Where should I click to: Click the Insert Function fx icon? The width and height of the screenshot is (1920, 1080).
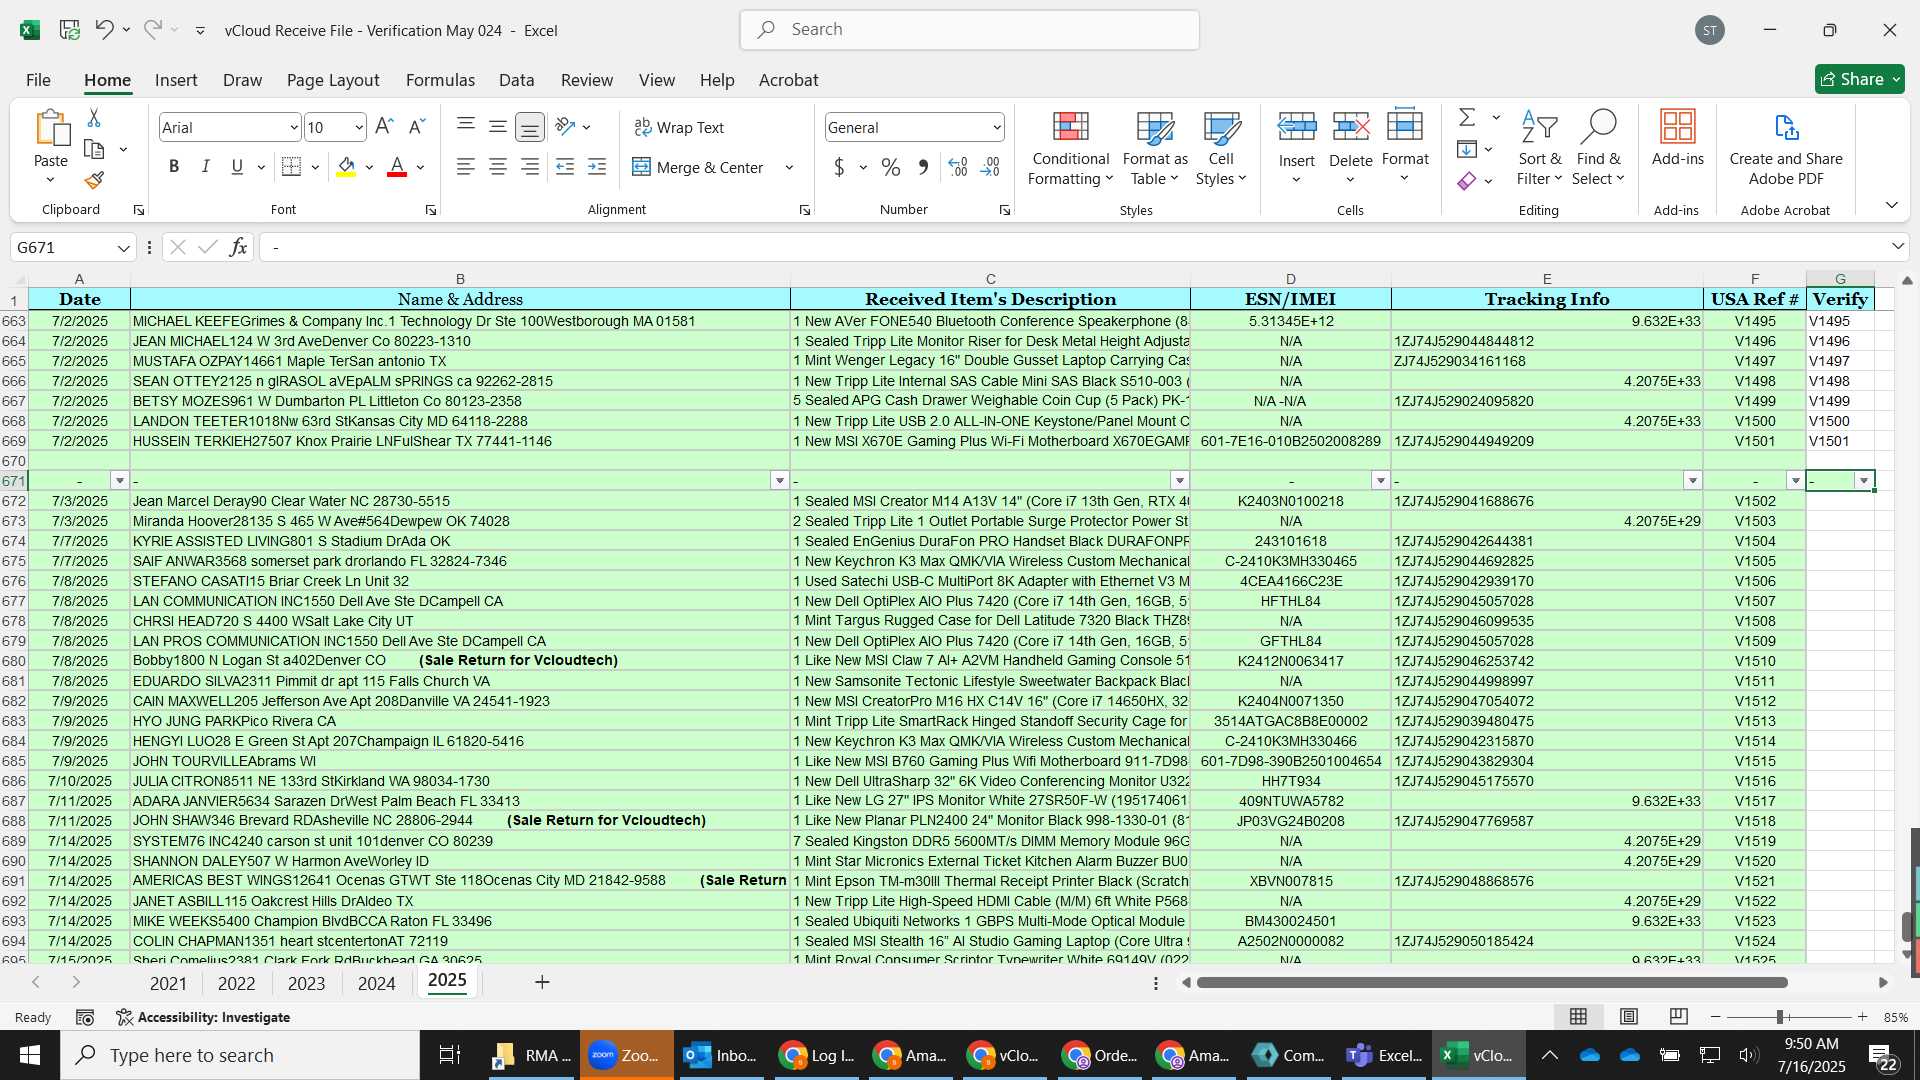(238, 247)
